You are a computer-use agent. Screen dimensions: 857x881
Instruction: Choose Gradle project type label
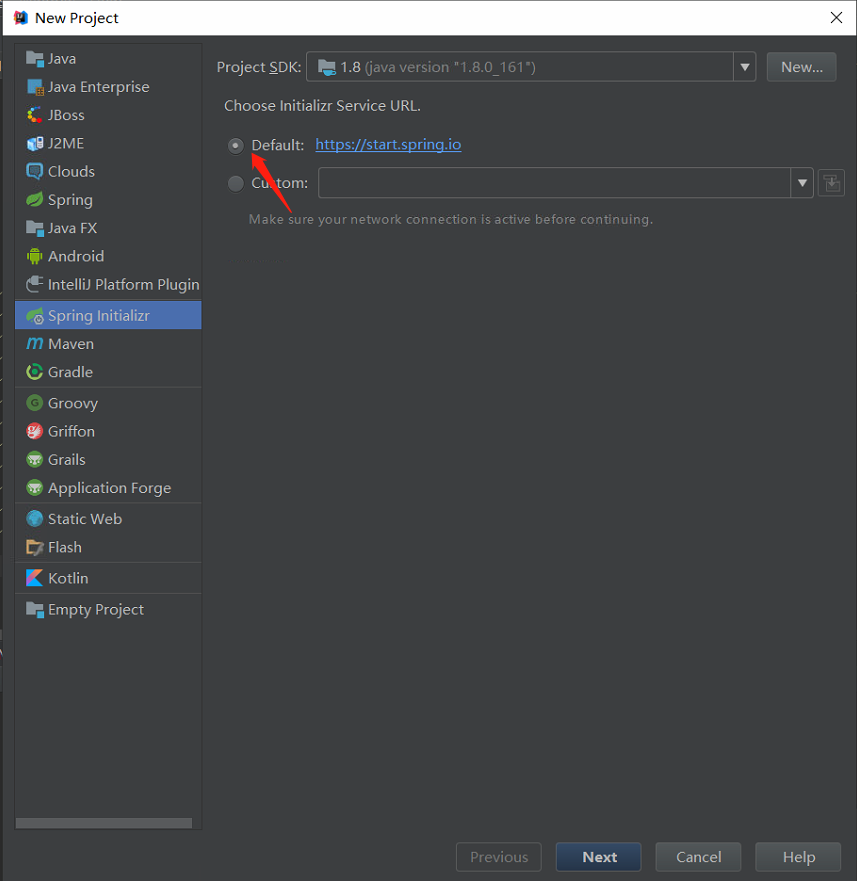pyautogui.click(x=70, y=372)
